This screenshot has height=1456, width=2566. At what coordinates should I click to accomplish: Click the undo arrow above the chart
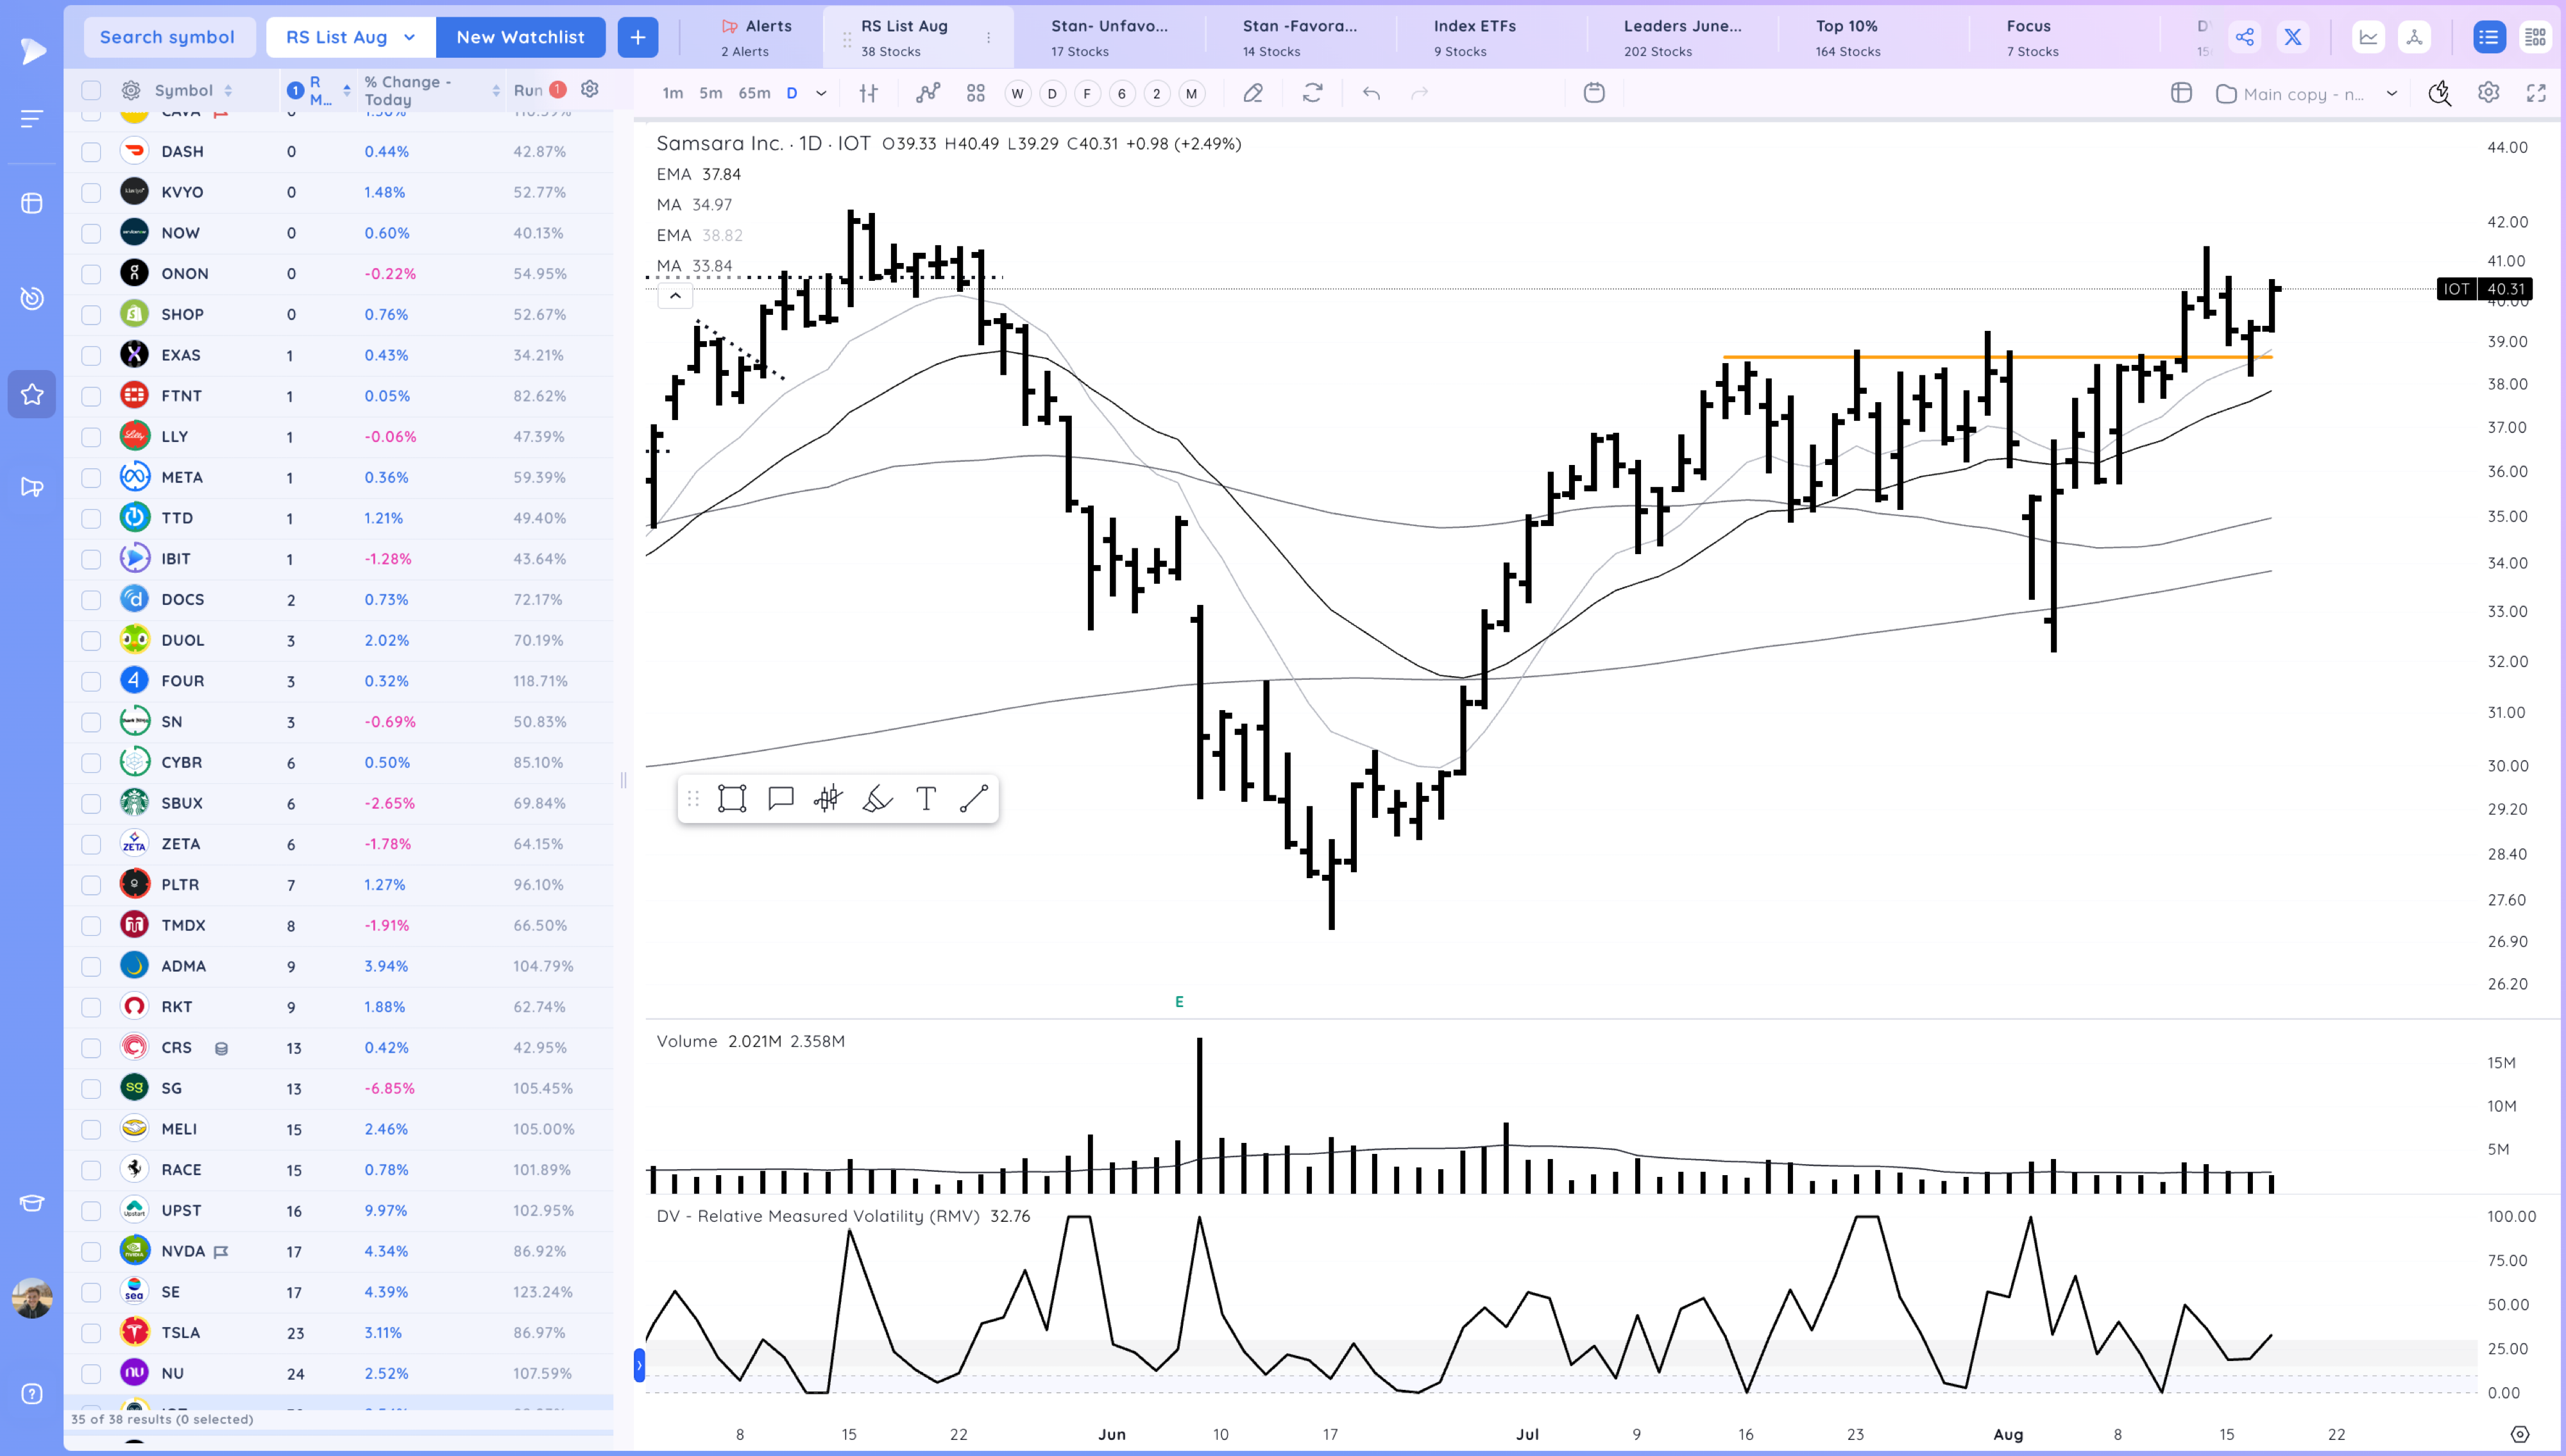click(x=1371, y=92)
